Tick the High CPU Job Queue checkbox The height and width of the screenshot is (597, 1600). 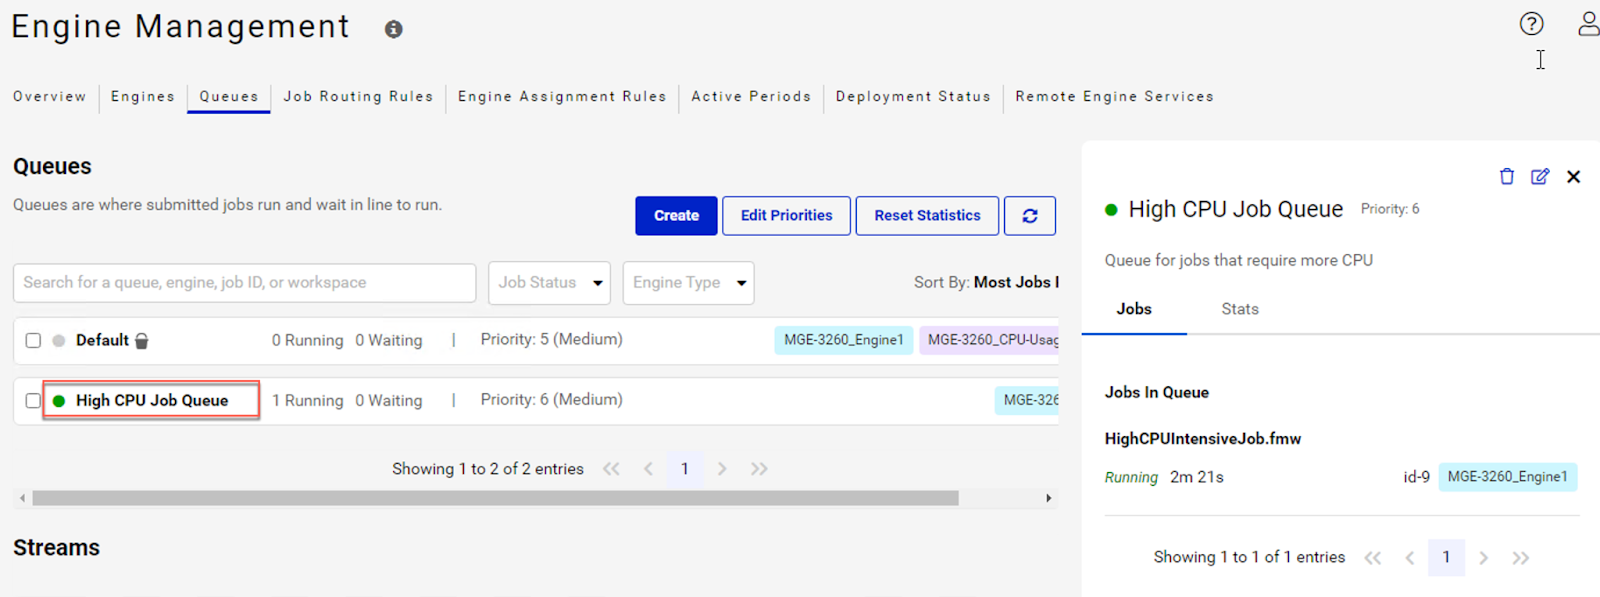point(33,401)
